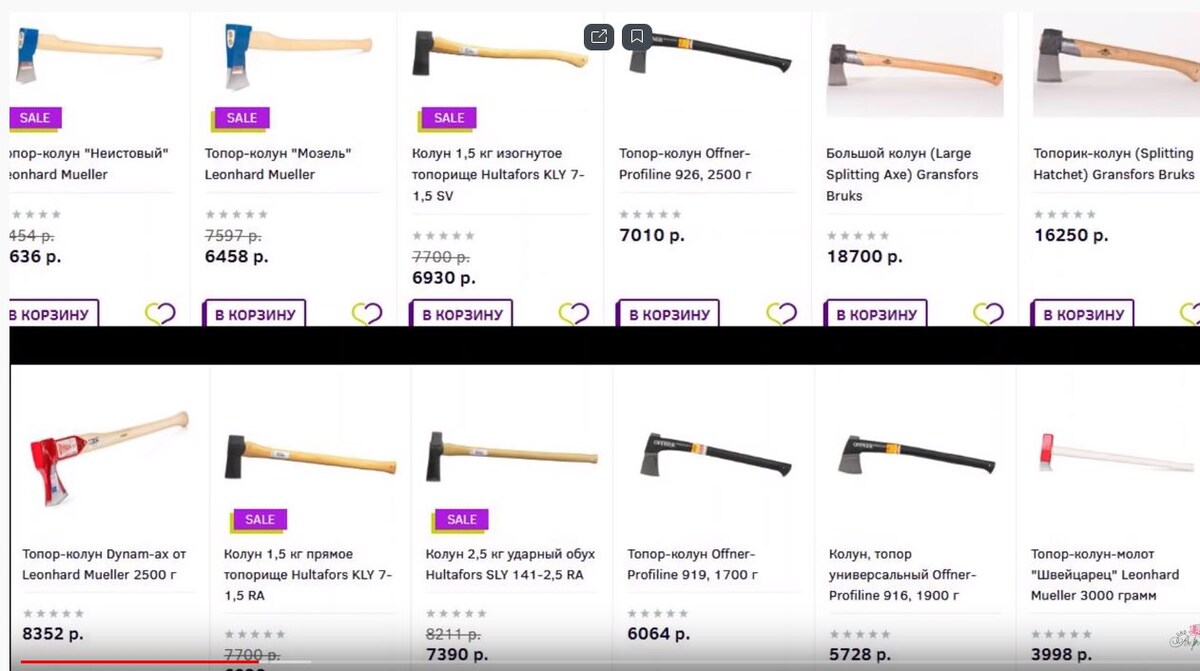This screenshot has height=671, width=1200.
Task: Click the share icon at top of image
Action: [x=599, y=37]
